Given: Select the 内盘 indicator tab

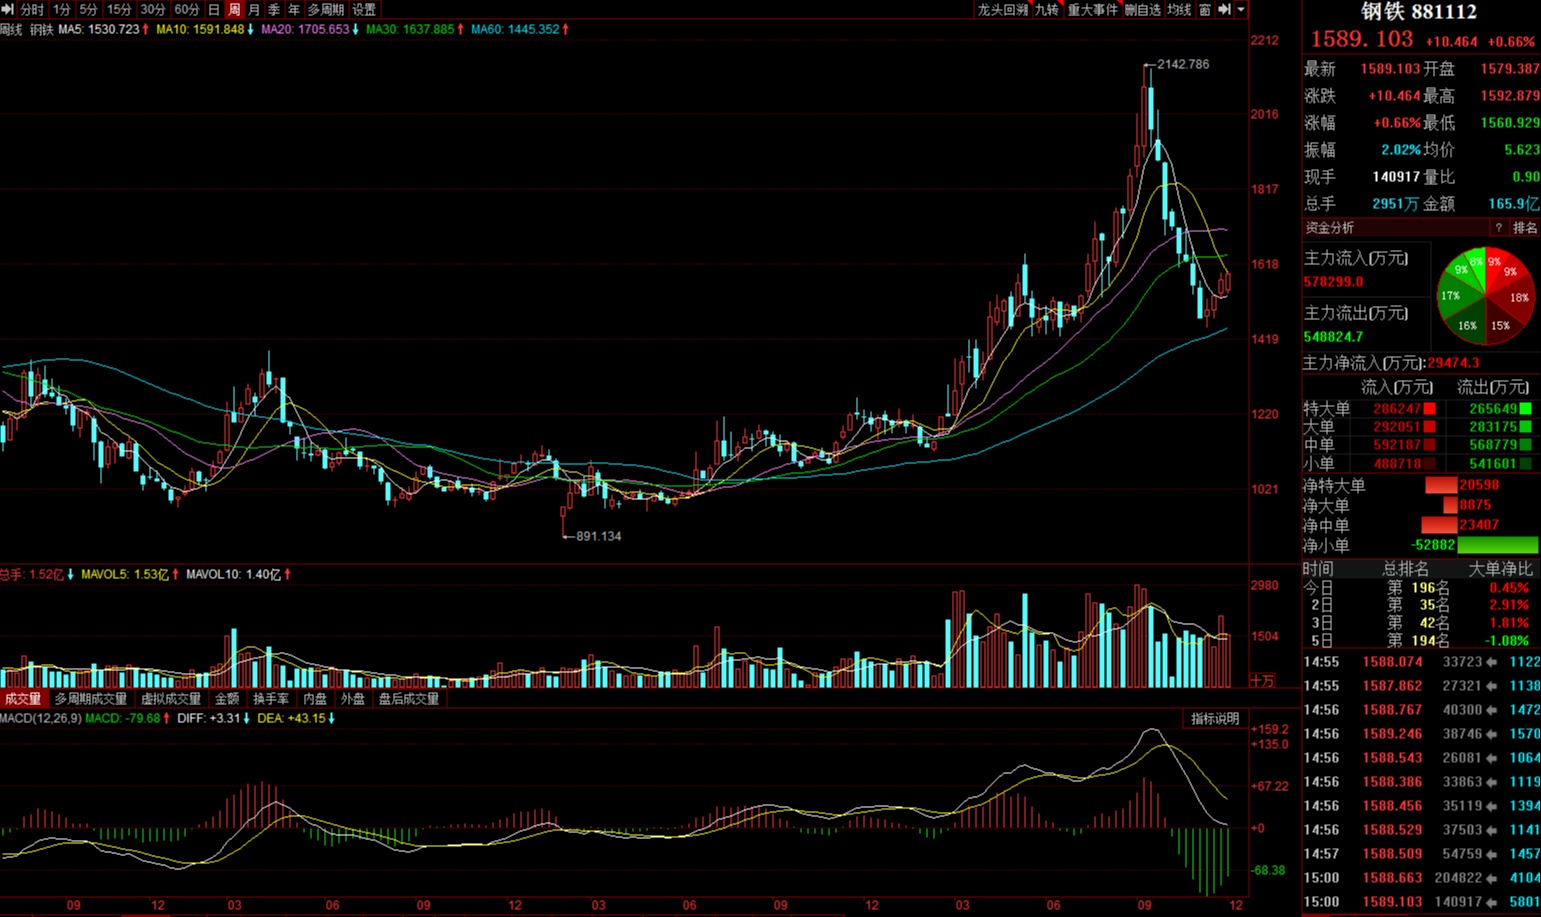Looking at the screenshot, I should (315, 699).
